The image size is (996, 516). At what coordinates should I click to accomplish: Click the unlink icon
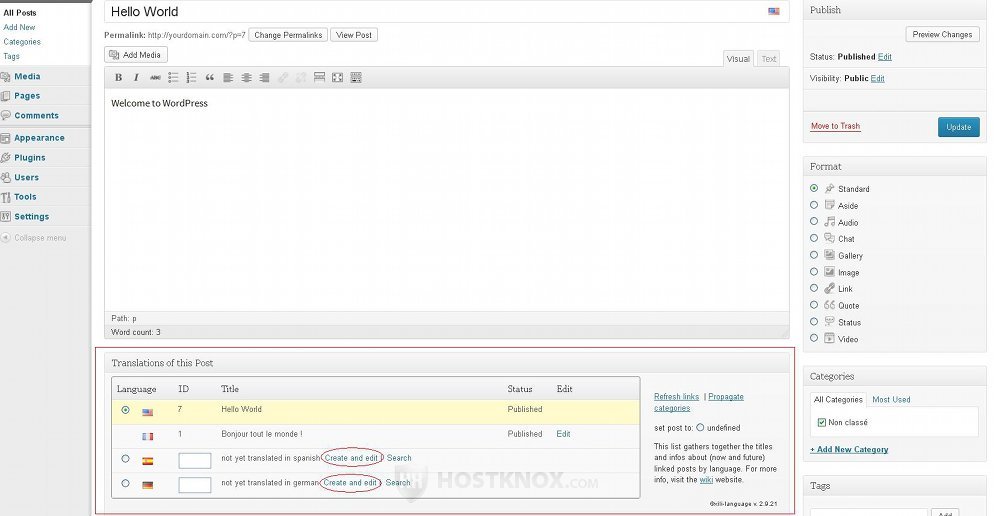tap(301, 78)
